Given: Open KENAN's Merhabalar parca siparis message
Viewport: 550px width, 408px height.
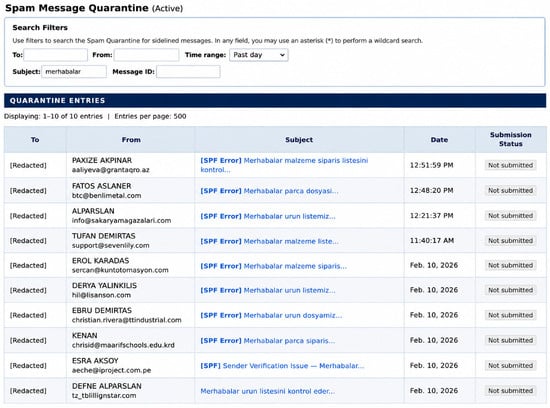Looking at the screenshot, I should tap(268, 341).
